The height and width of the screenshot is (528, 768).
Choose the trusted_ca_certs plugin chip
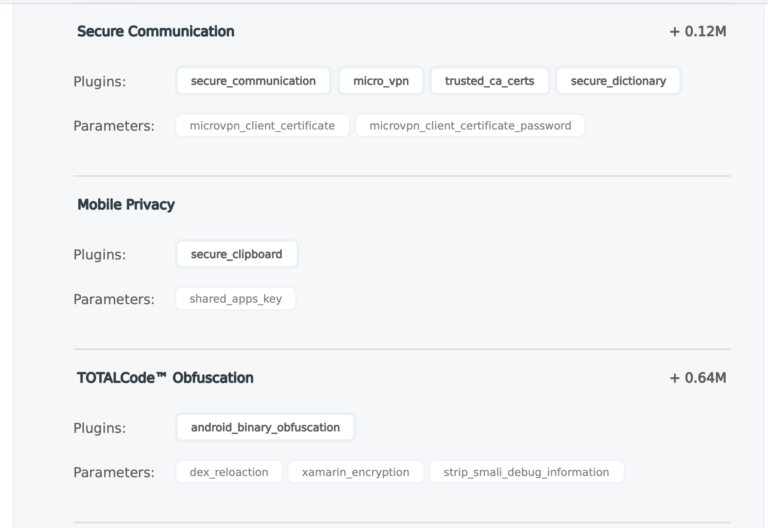489,81
